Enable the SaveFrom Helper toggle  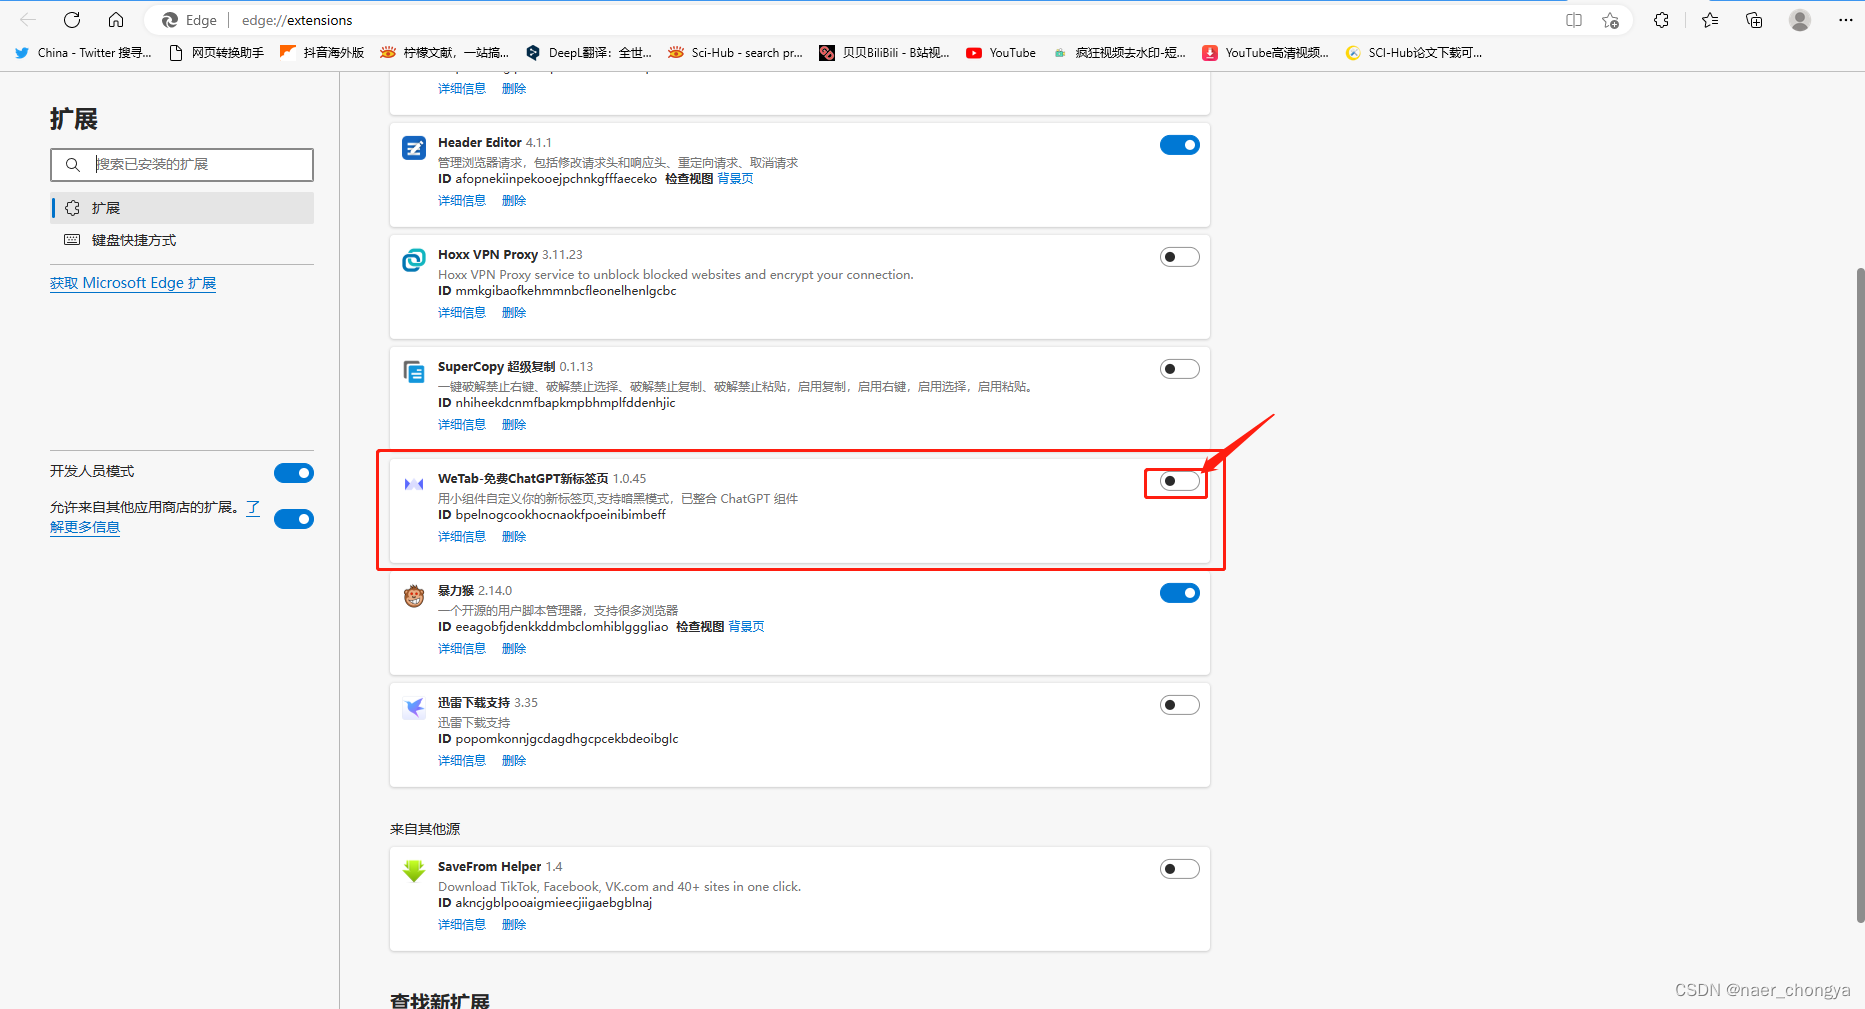pos(1180,869)
